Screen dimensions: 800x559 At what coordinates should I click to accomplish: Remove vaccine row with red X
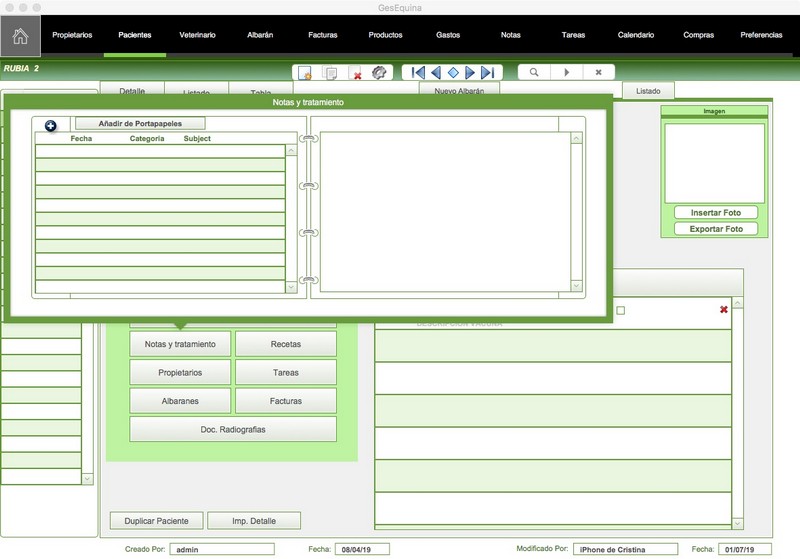click(x=724, y=310)
